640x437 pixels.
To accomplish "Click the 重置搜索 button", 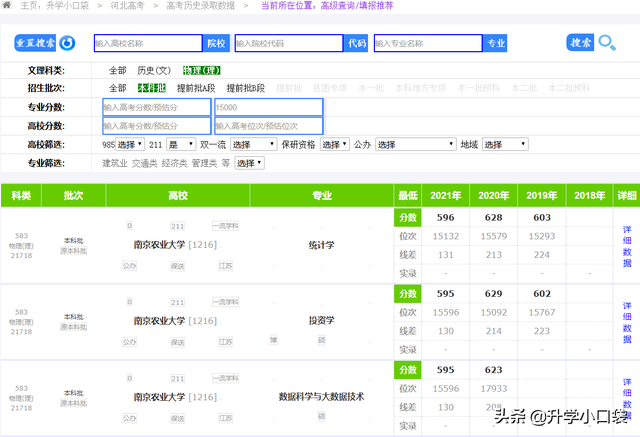I will point(35,43).
